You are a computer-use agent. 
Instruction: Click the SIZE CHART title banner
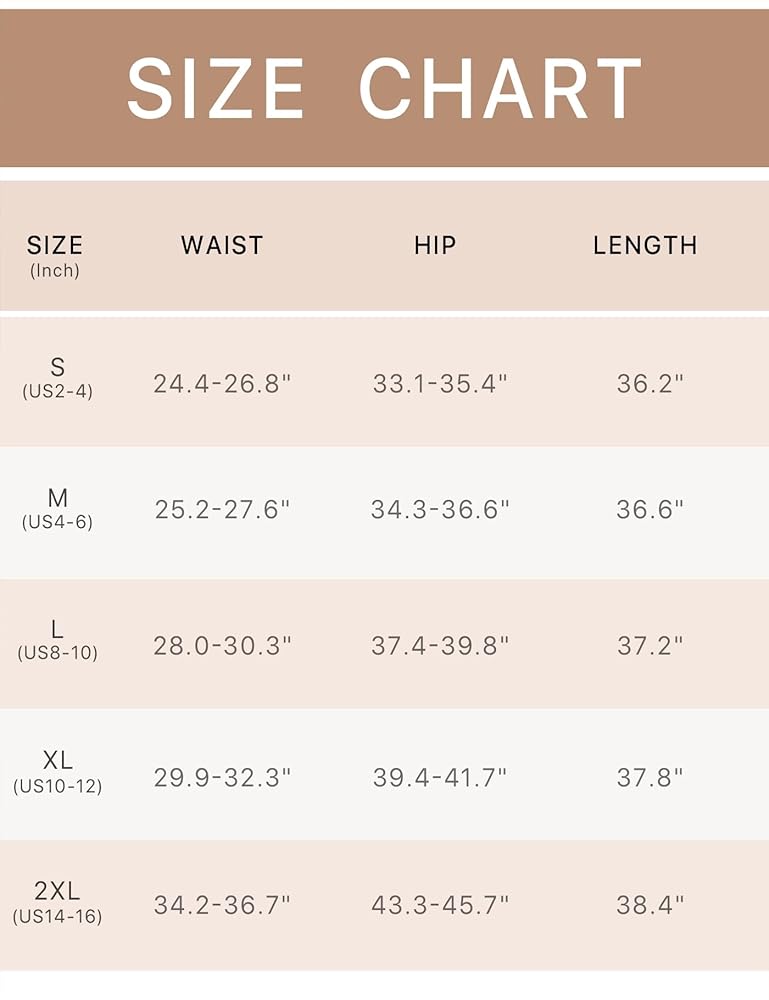coord(384,88)
